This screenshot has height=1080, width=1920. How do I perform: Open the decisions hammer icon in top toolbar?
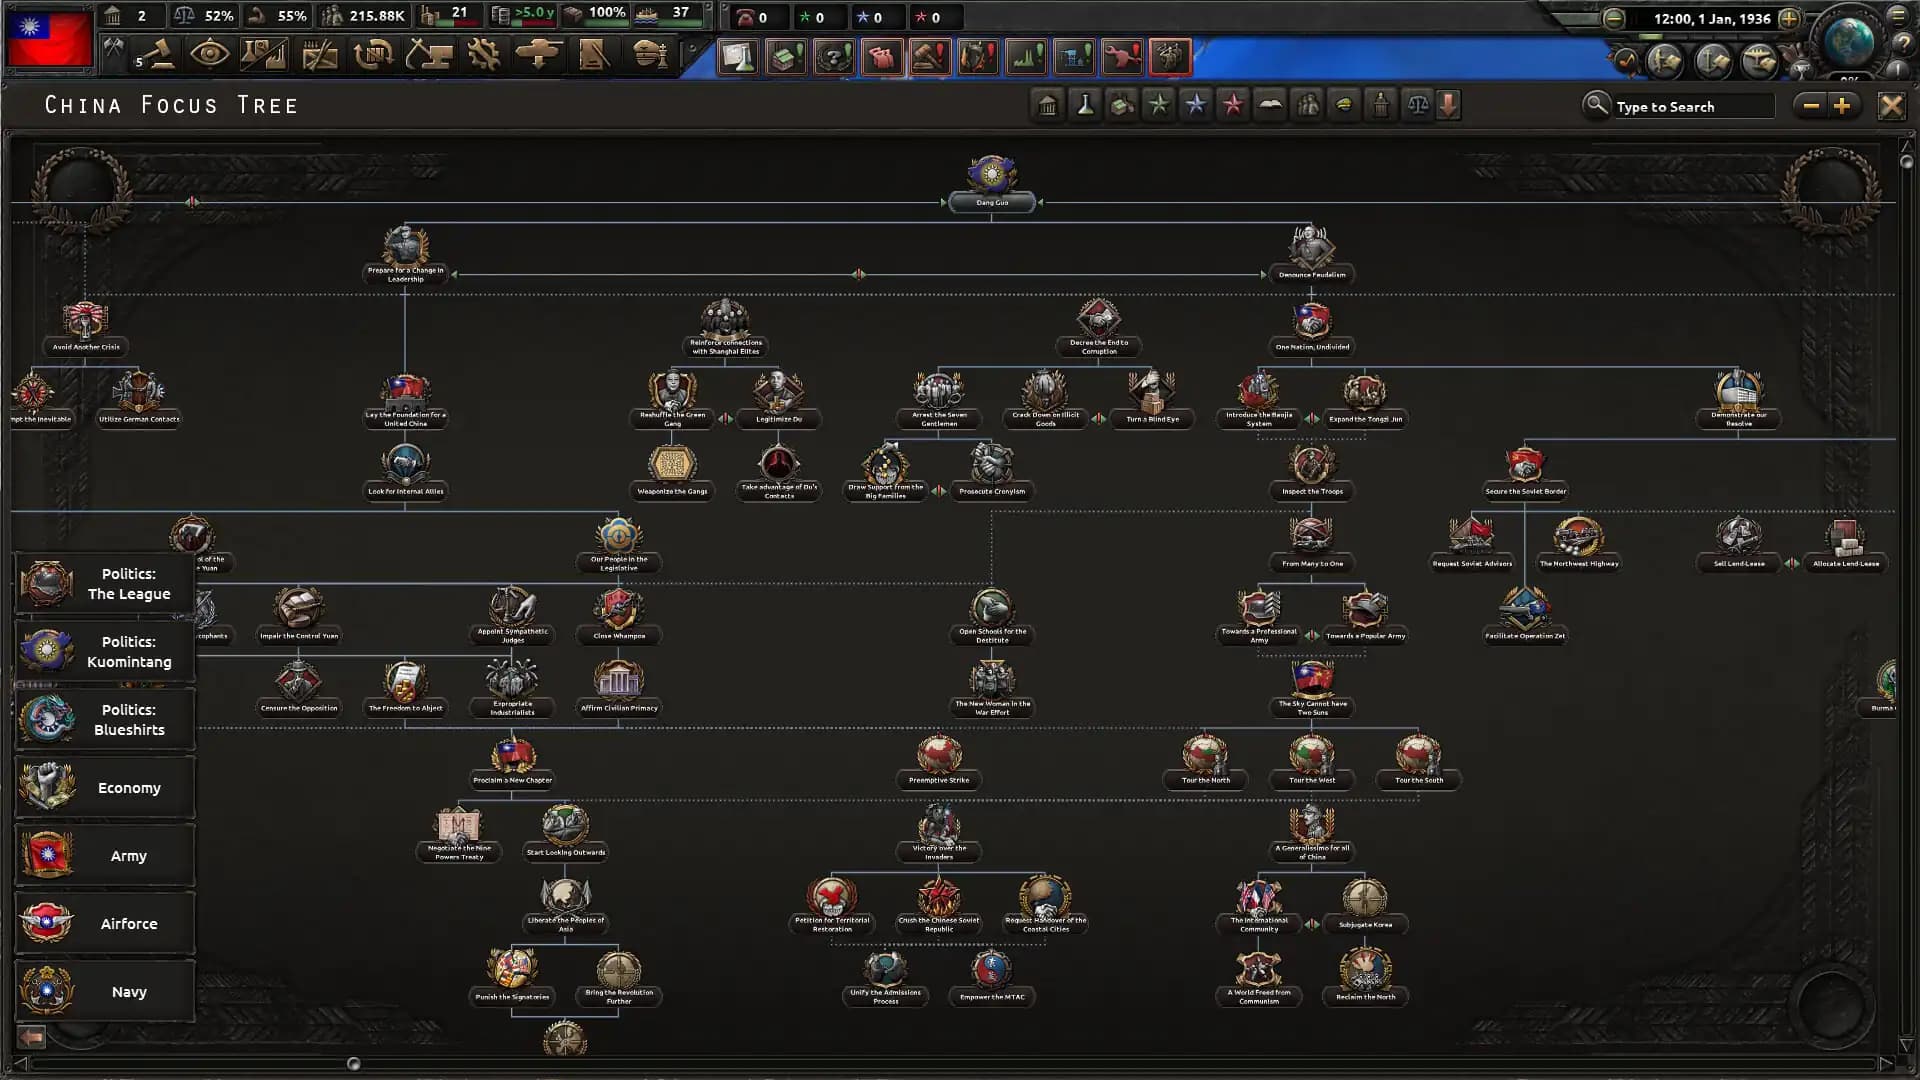coord(160,55)
